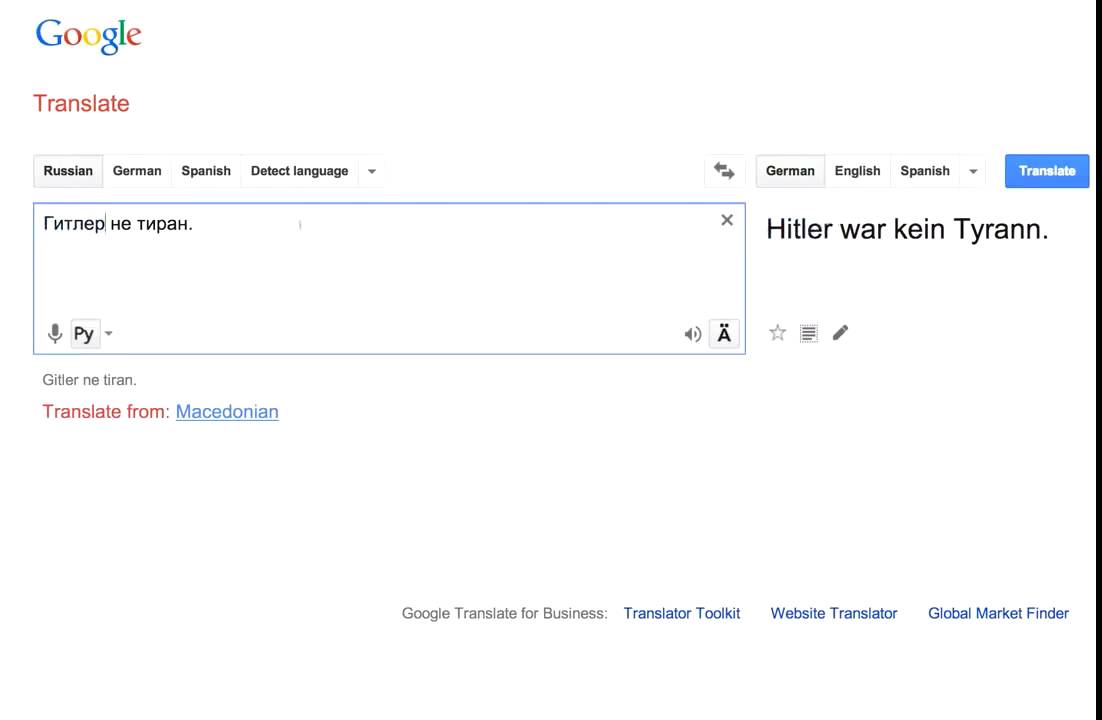
Task: Open the input tools dropdown arrow
Action: click(x=109, y=334)
